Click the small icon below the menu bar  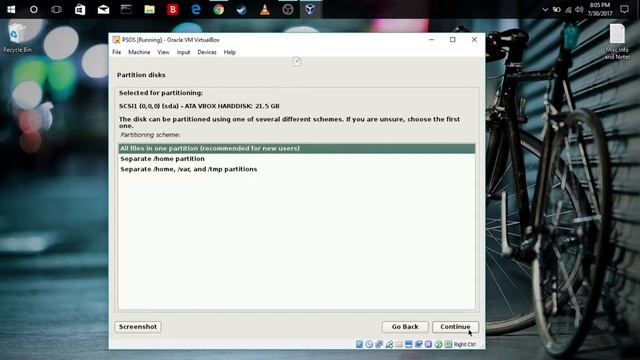pos(297,62)
